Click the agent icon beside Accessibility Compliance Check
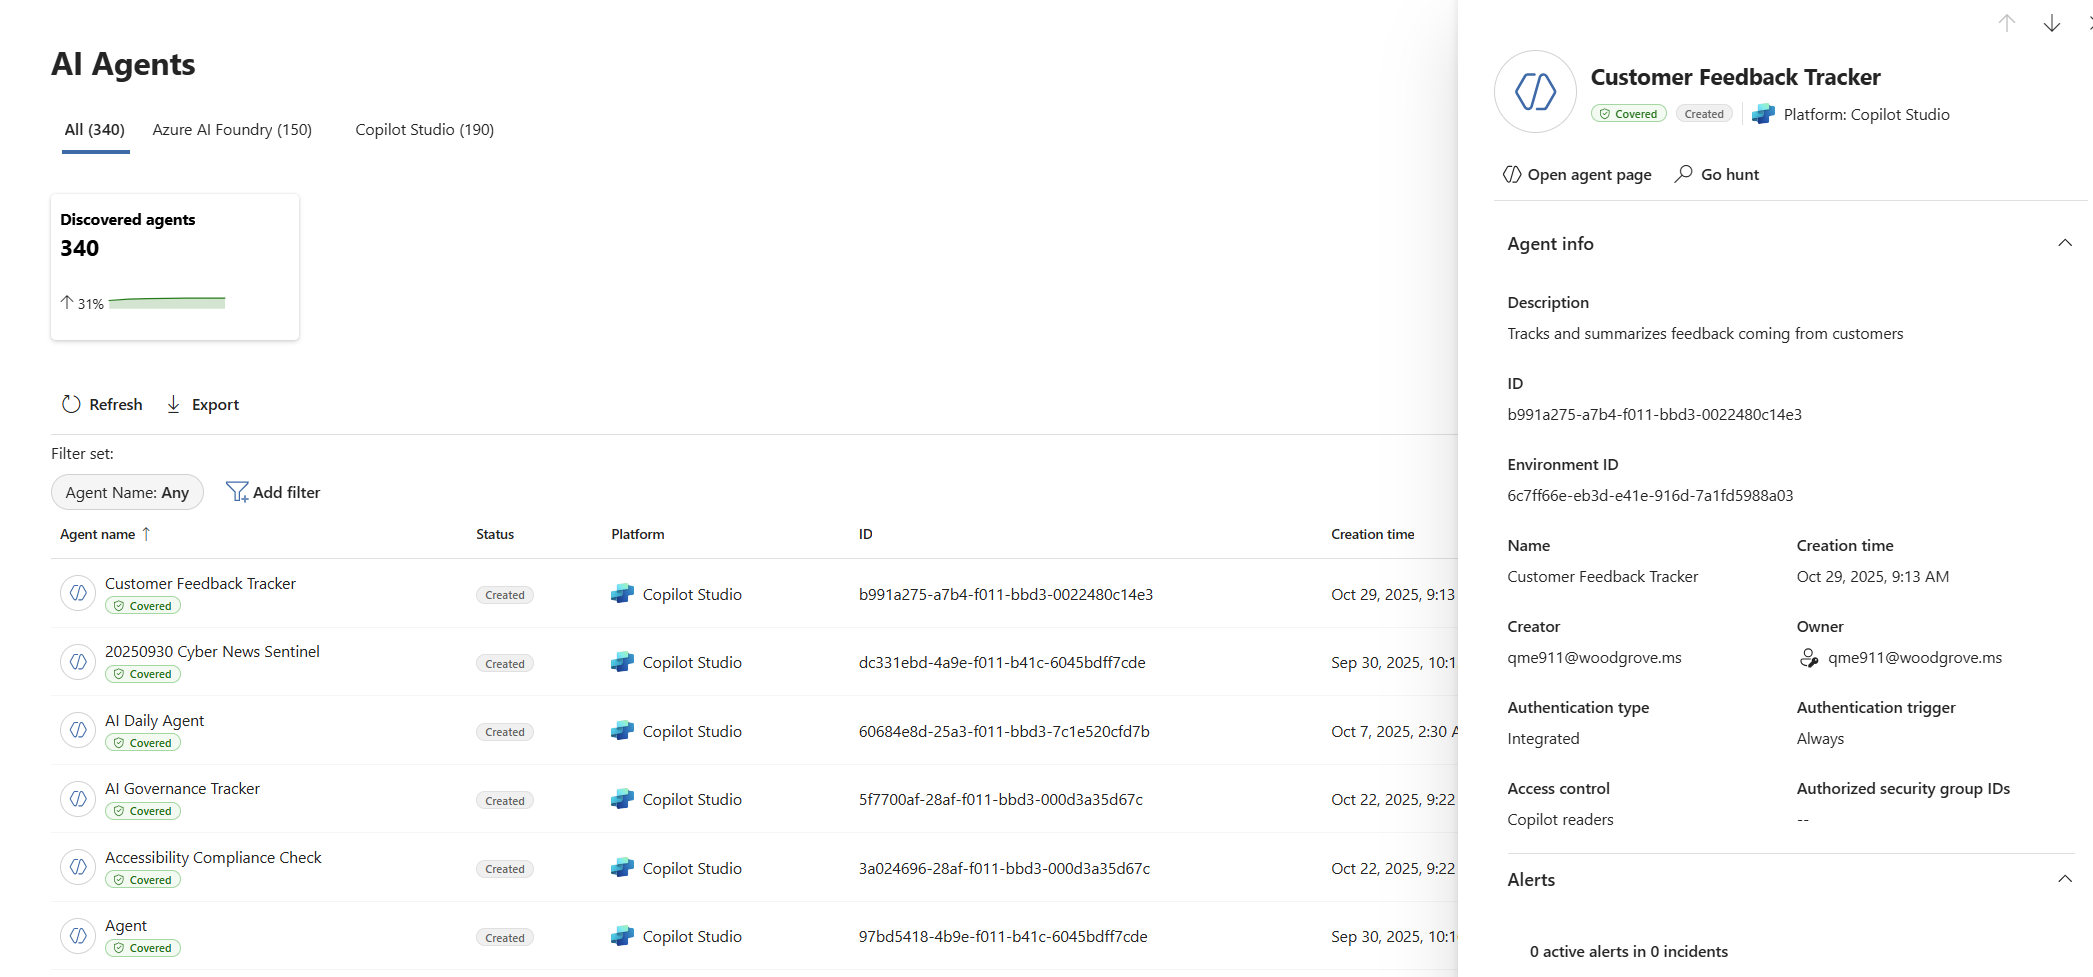2093x977 pixels. pos(78,866)
